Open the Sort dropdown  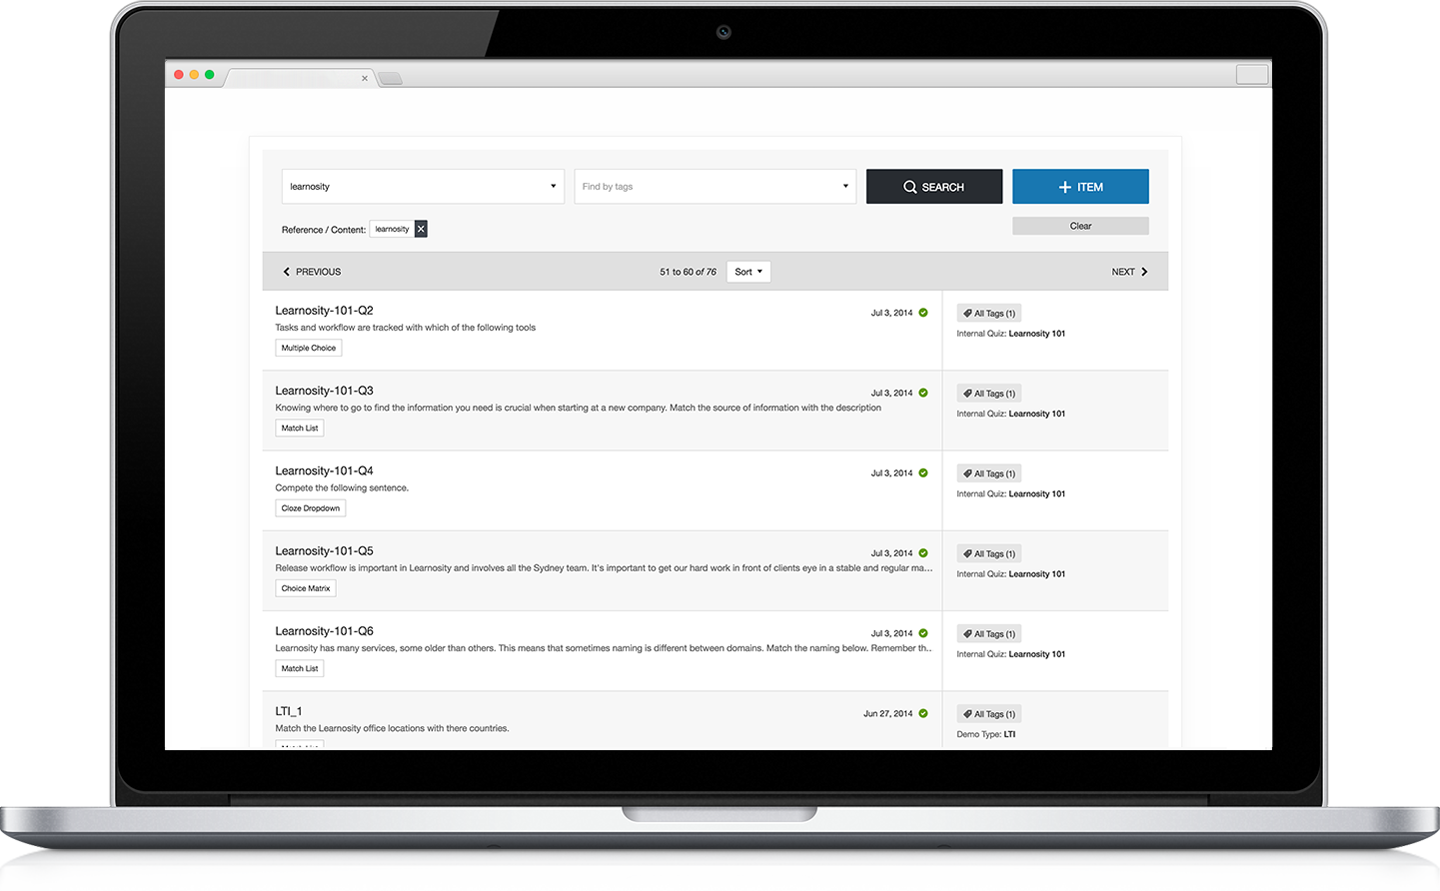pyautogui.click(x=748, y=272)
